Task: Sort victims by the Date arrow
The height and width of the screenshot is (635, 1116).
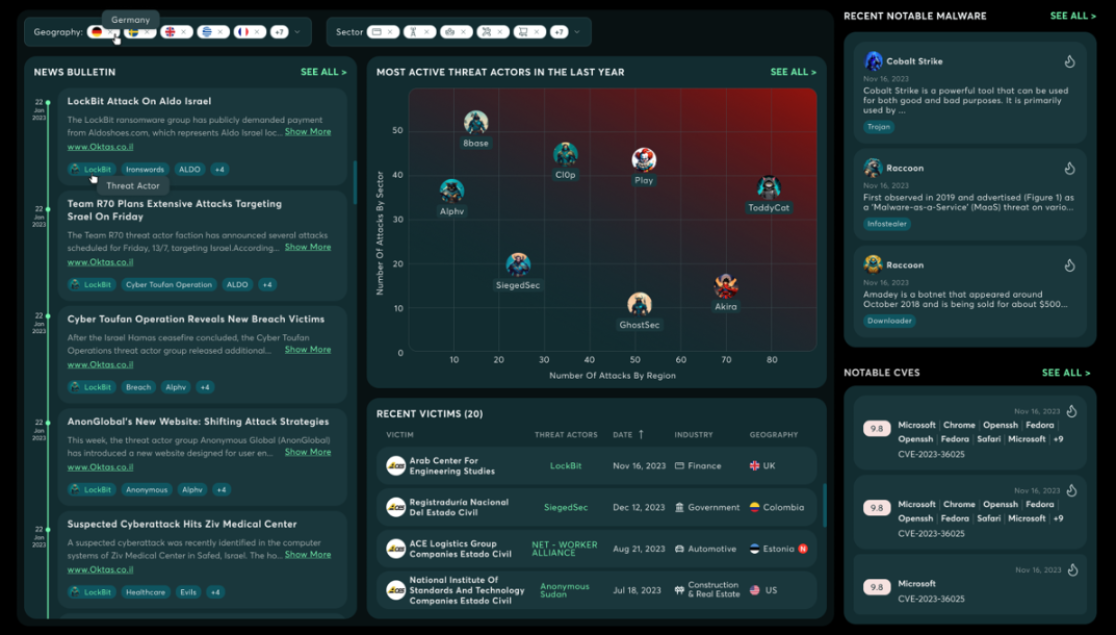Action: (641, 434)
